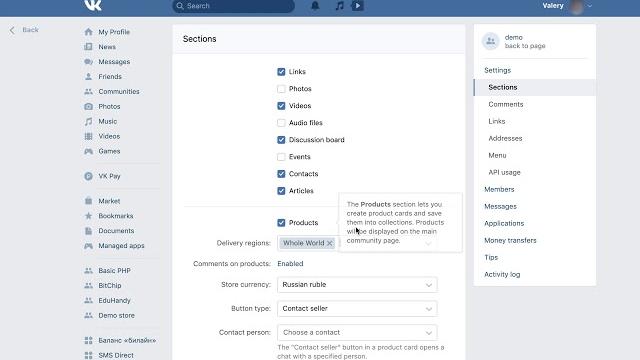Enable the Events checkbox
Image resolution: width=640 pixels, height=360 pixels.
pos(281,157)
